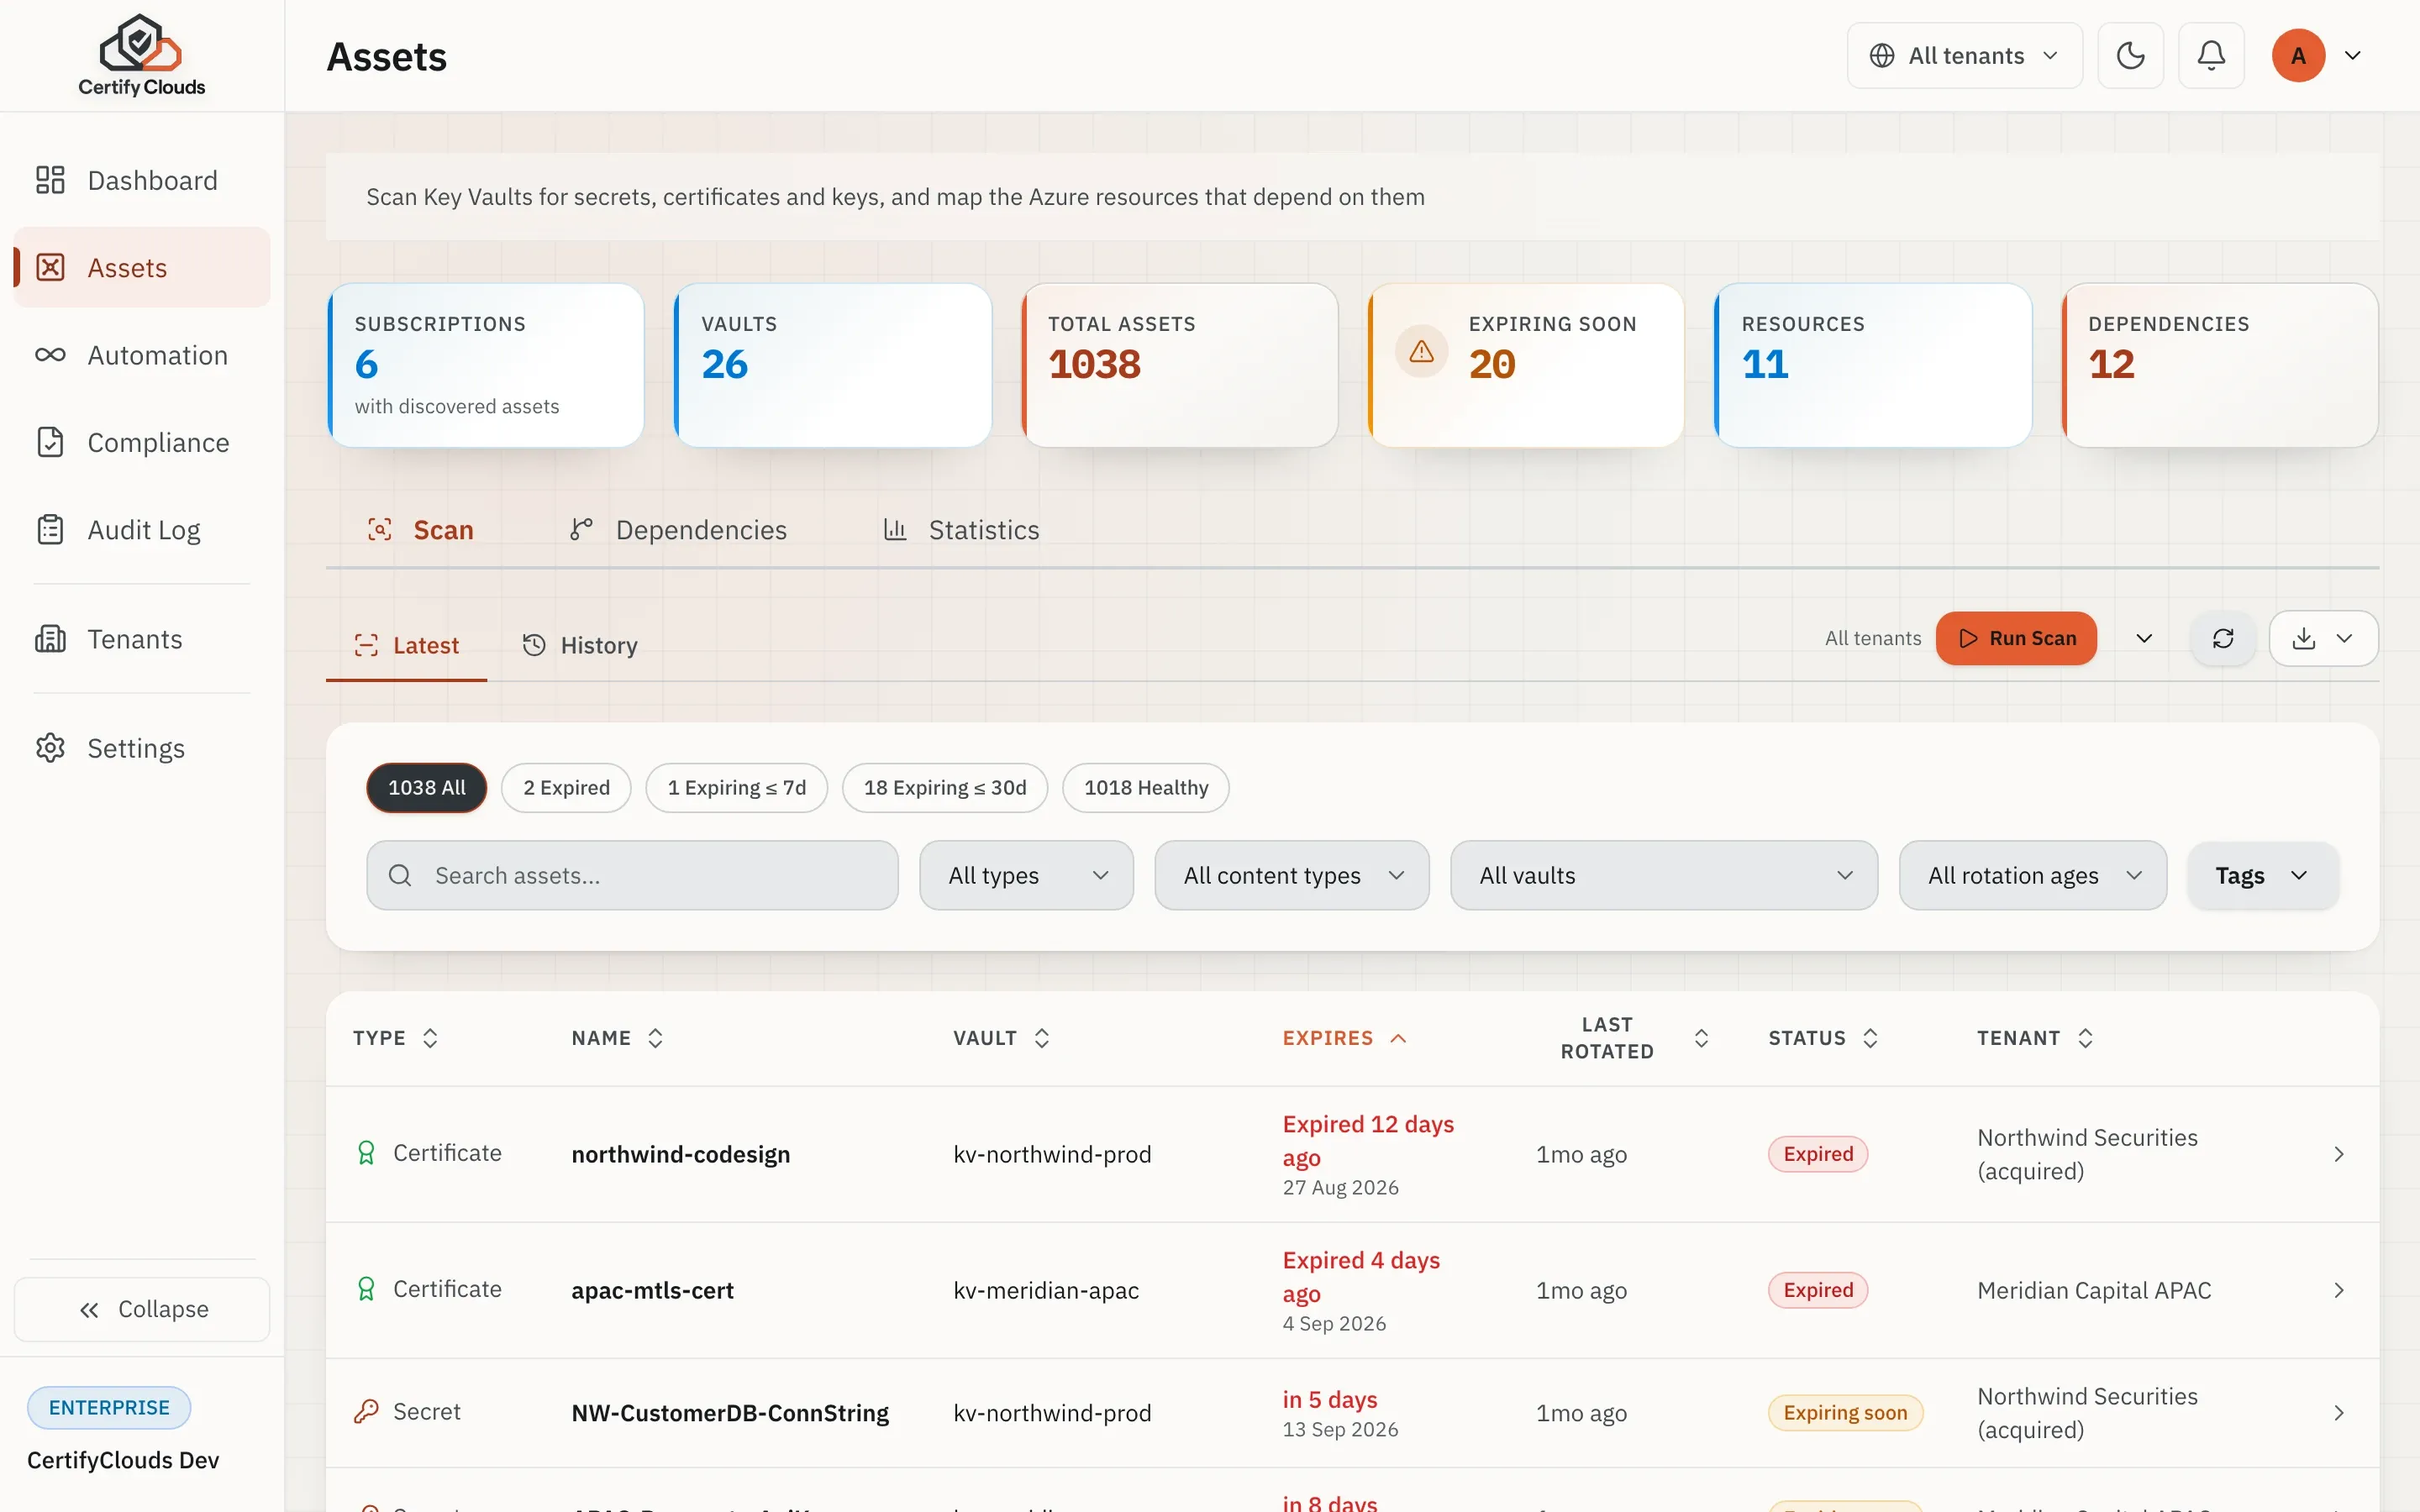This screenshot has height=1512, width=2420.
Task: Open the All types dropdown
Action: [1026, 875]
